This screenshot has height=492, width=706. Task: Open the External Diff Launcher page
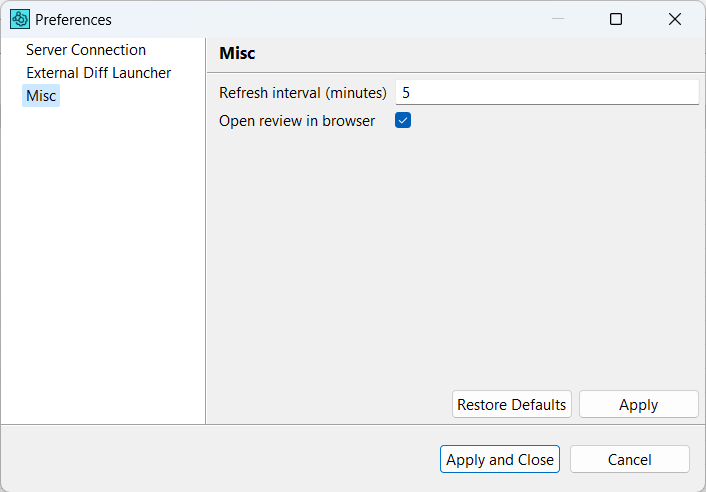coord(98,73)
